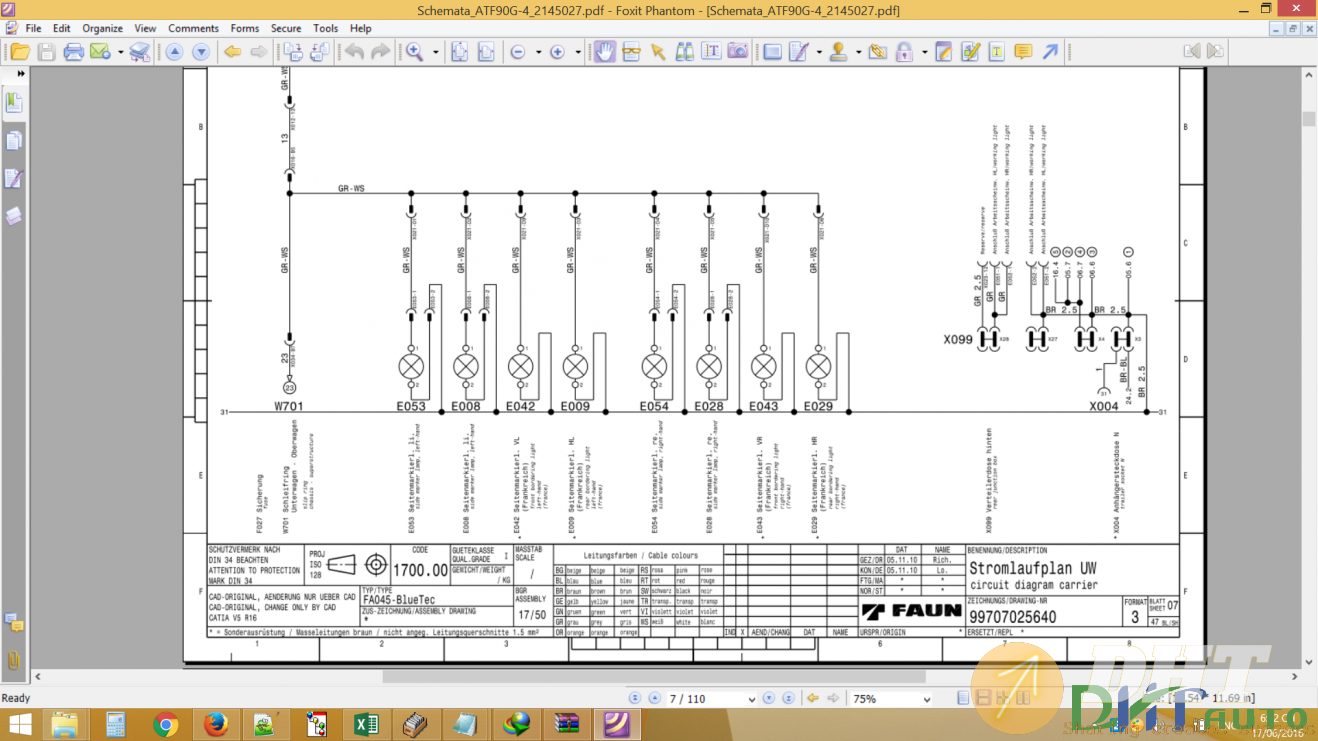The width and height of the screenshot is (1318, 741).
Task: Open dropdown beside Zoom In plus button
Action: (x=577, y=52)
